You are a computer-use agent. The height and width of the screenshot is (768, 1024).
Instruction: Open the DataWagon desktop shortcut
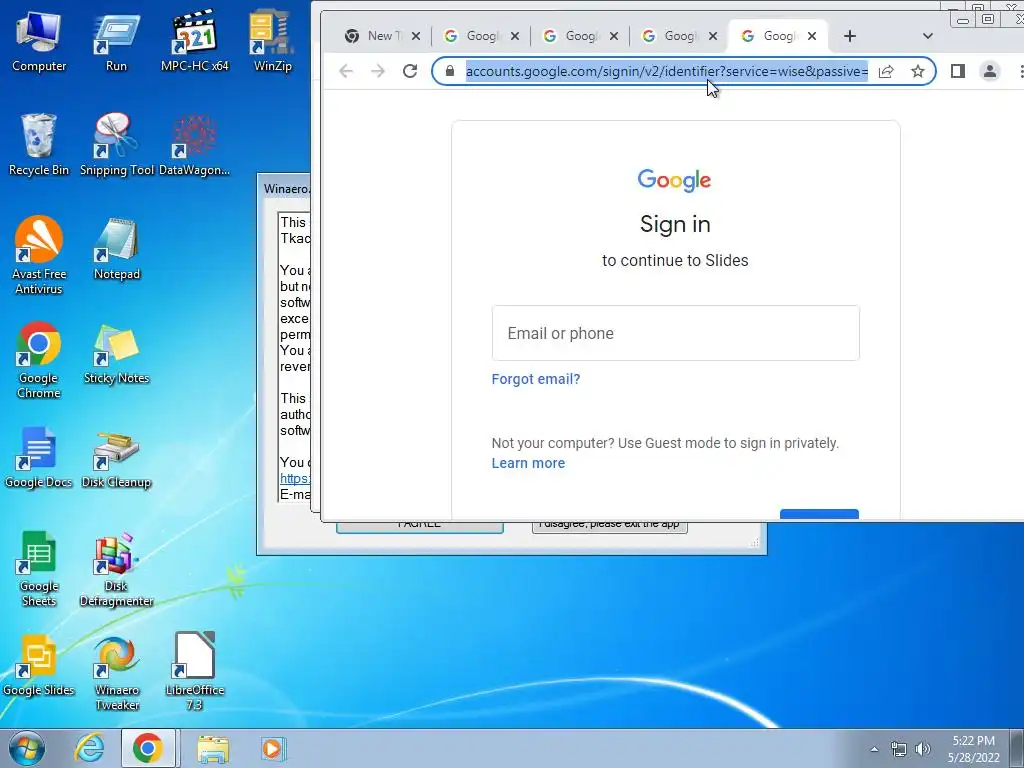tap(195, 144)
